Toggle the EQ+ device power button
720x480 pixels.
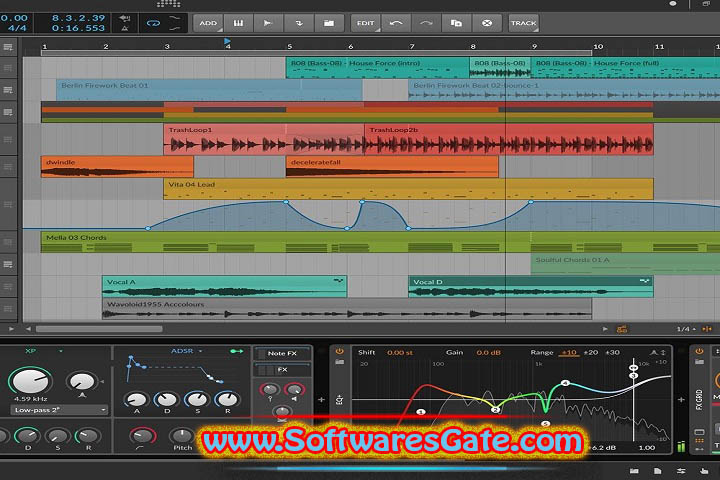pos(339,351)
